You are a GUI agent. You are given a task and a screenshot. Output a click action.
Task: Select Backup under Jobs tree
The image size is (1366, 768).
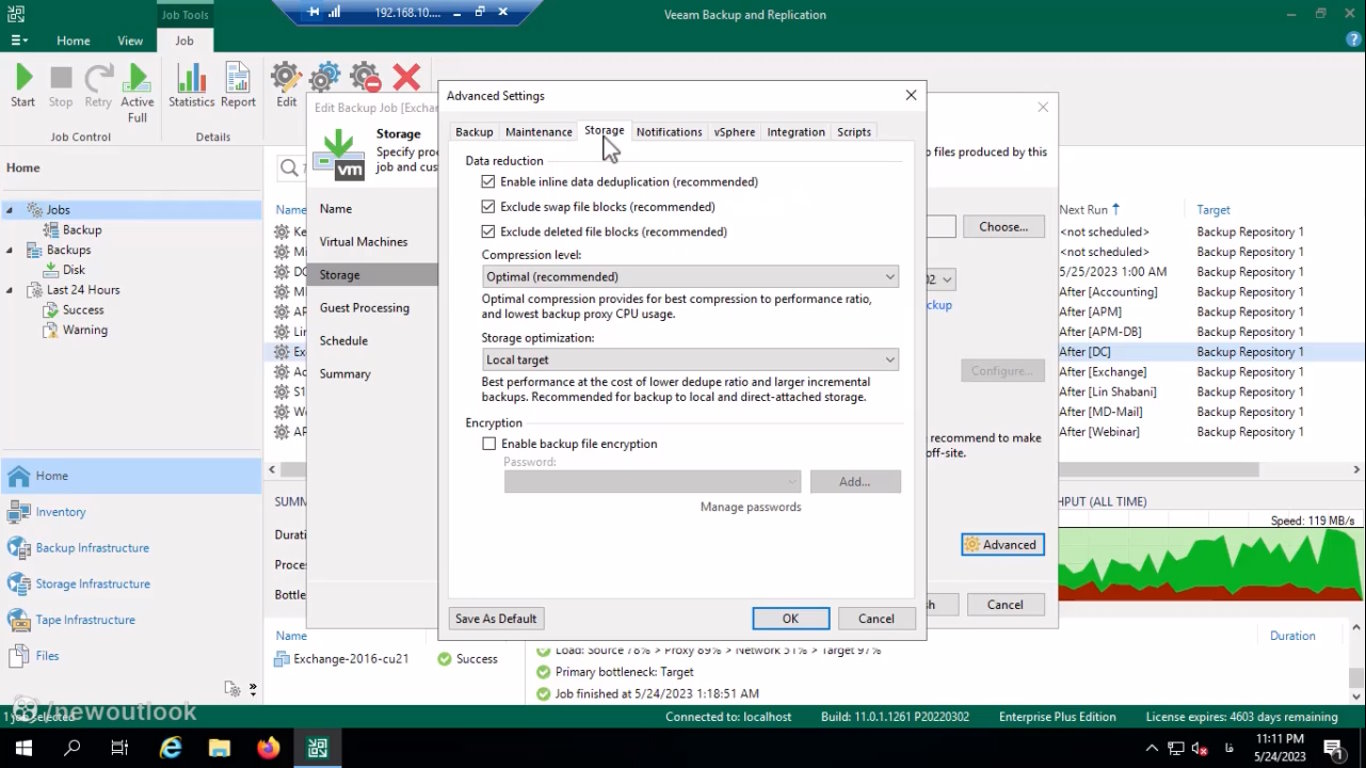point(72,230)
